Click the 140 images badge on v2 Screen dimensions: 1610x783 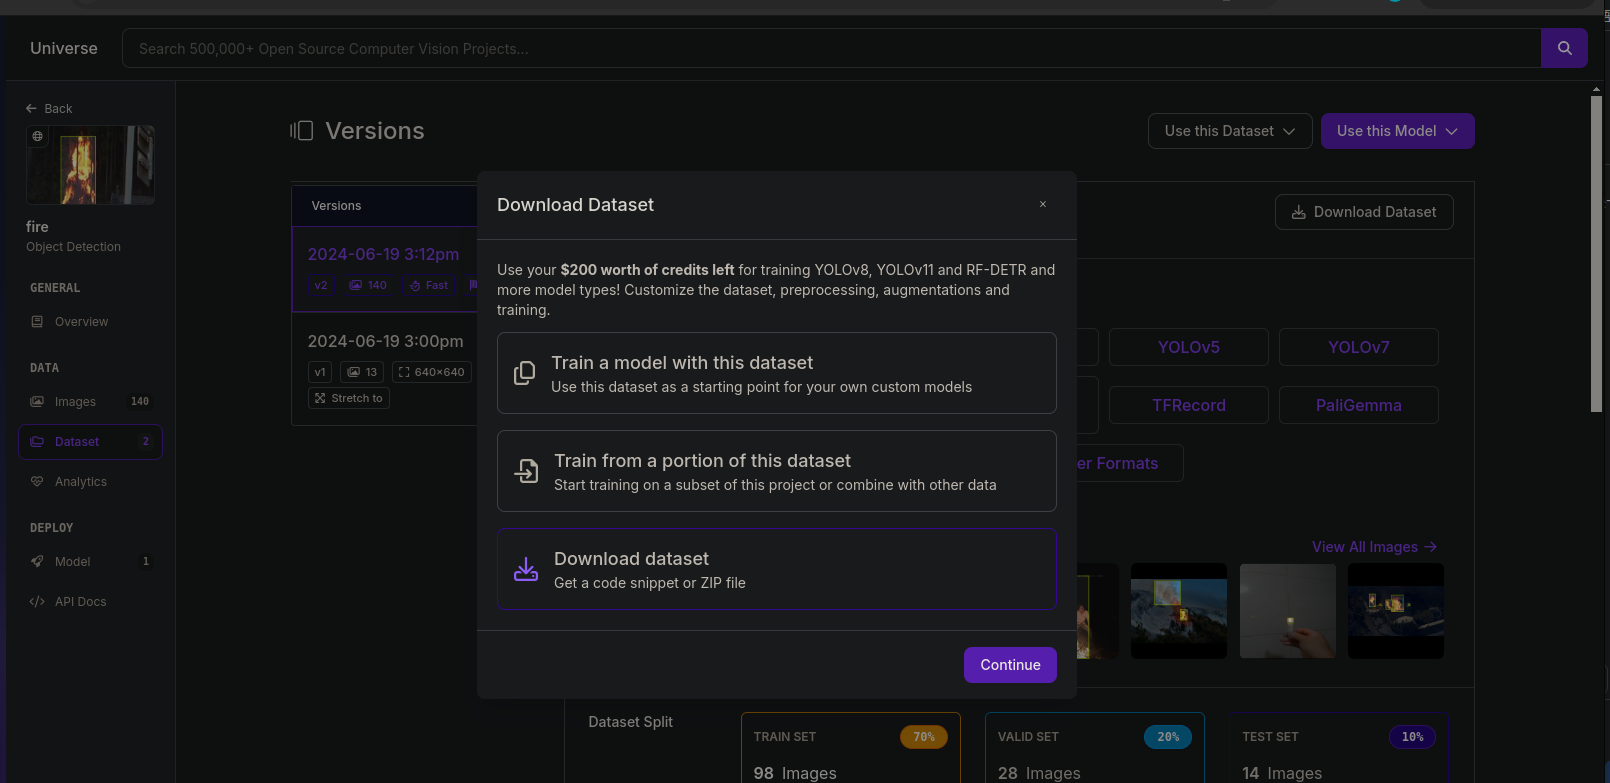368,285
